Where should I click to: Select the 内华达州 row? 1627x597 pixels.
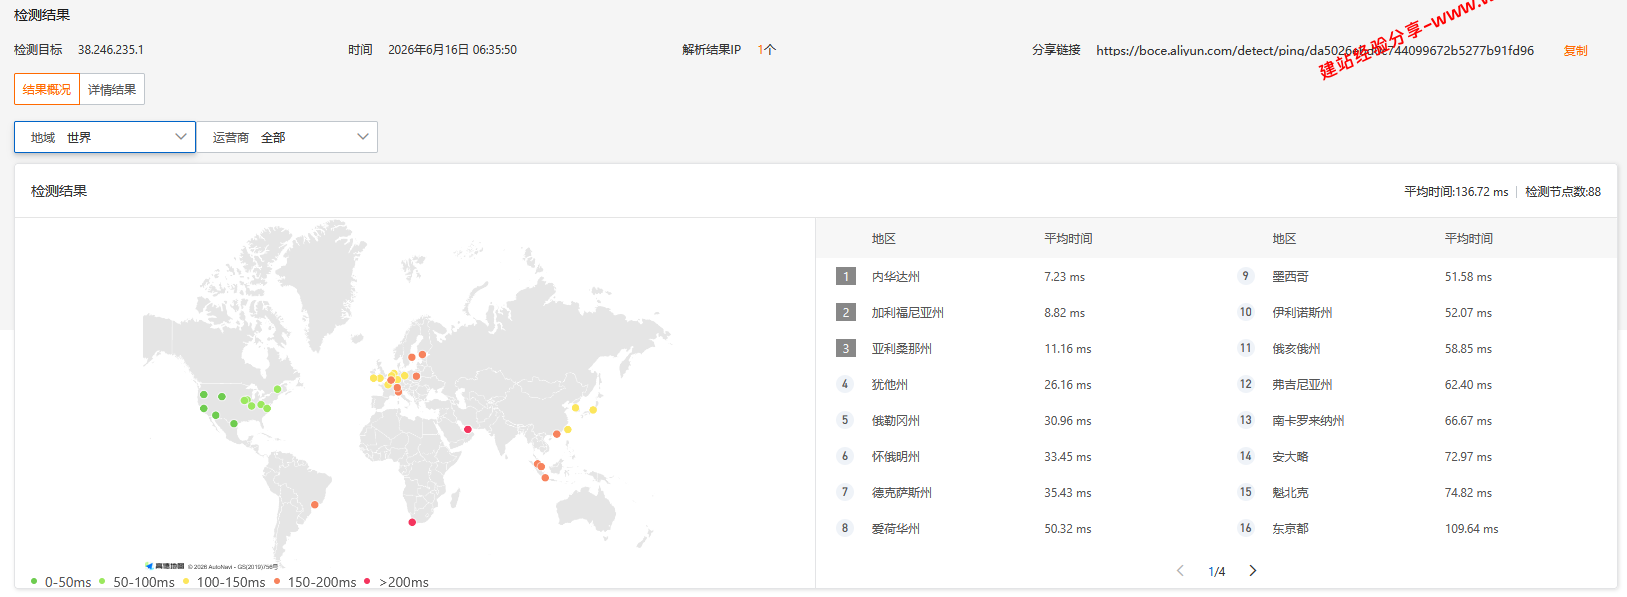coord(1016,277)
